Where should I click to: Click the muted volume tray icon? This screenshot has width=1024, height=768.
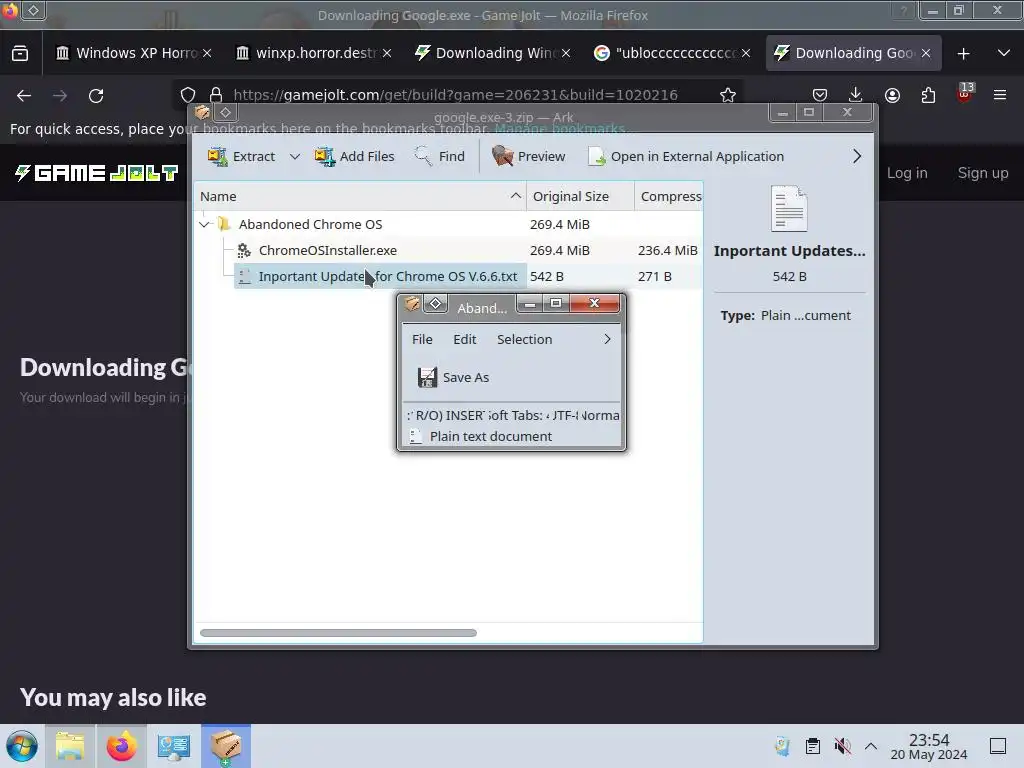[842, 746]
